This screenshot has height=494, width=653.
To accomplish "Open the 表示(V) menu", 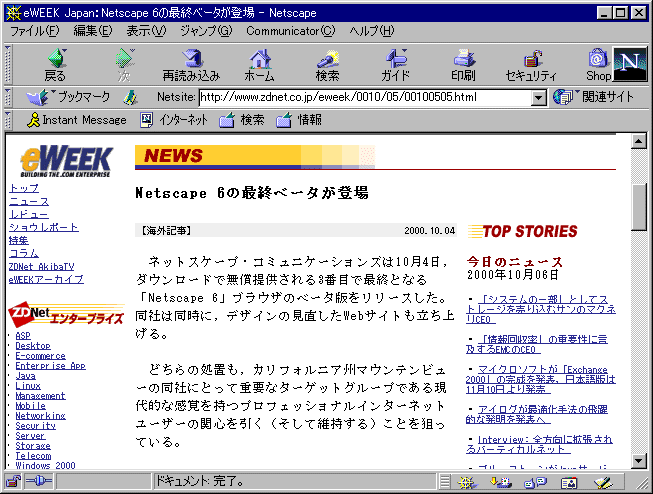I will 146,31.
